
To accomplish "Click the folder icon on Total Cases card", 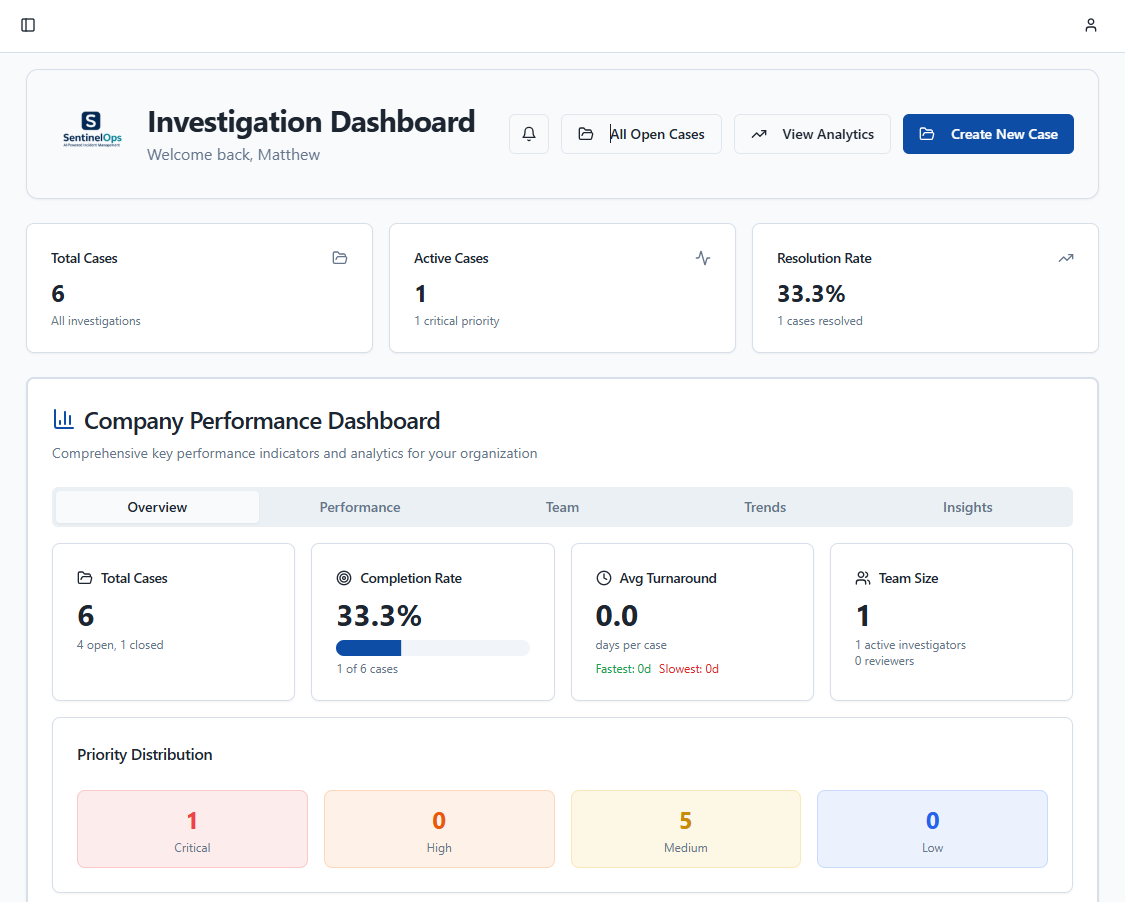I will (x=340, y=257).
